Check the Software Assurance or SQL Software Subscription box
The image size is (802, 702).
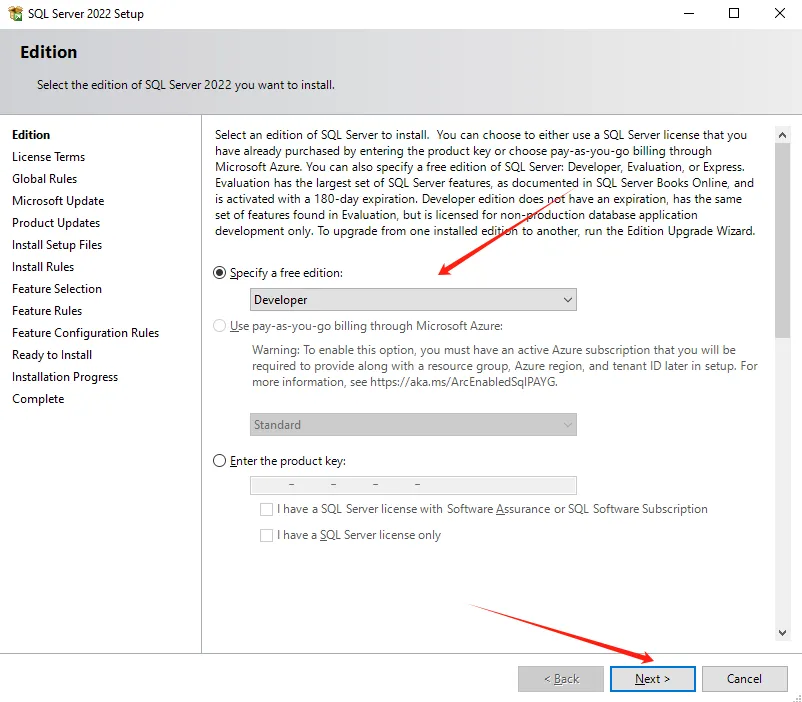(266, 509)
